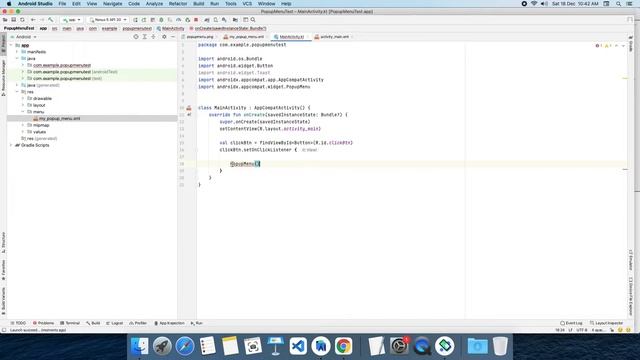Expand the values folder
640x360 pixels.
(x=23, y=132)
